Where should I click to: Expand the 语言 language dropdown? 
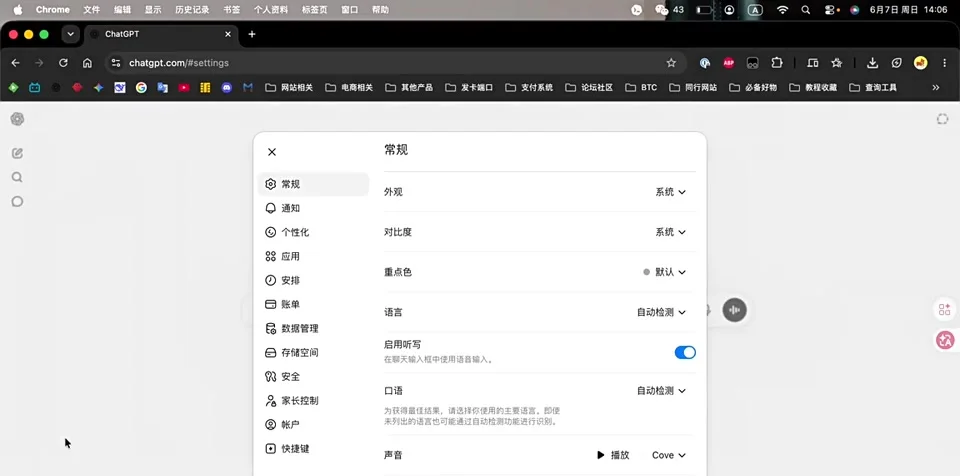661,312
